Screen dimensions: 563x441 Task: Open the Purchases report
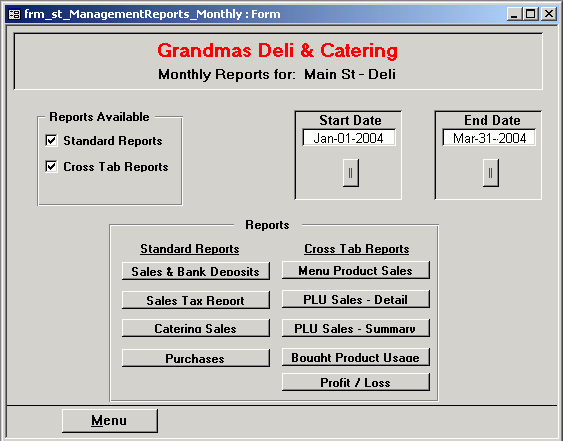click(196, 358)
